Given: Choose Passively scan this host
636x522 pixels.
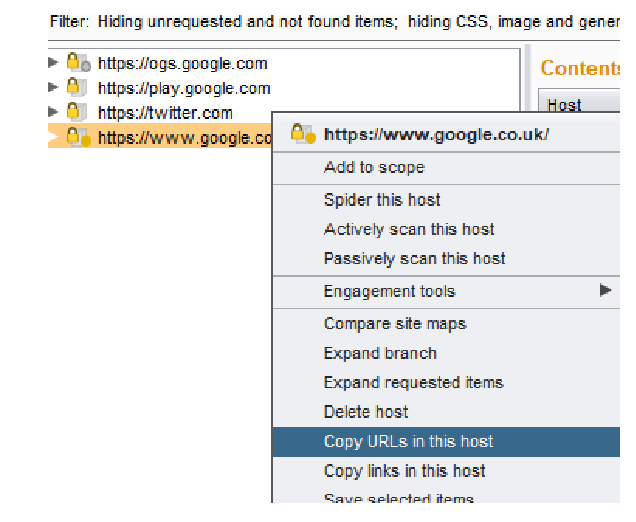Looking at the screenshot, I should pos(414,258).
